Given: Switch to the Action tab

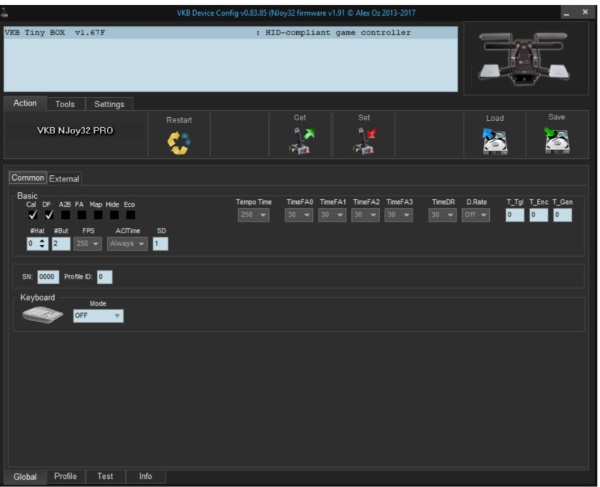Looking at the screenshot, I should tap(25, 103).
